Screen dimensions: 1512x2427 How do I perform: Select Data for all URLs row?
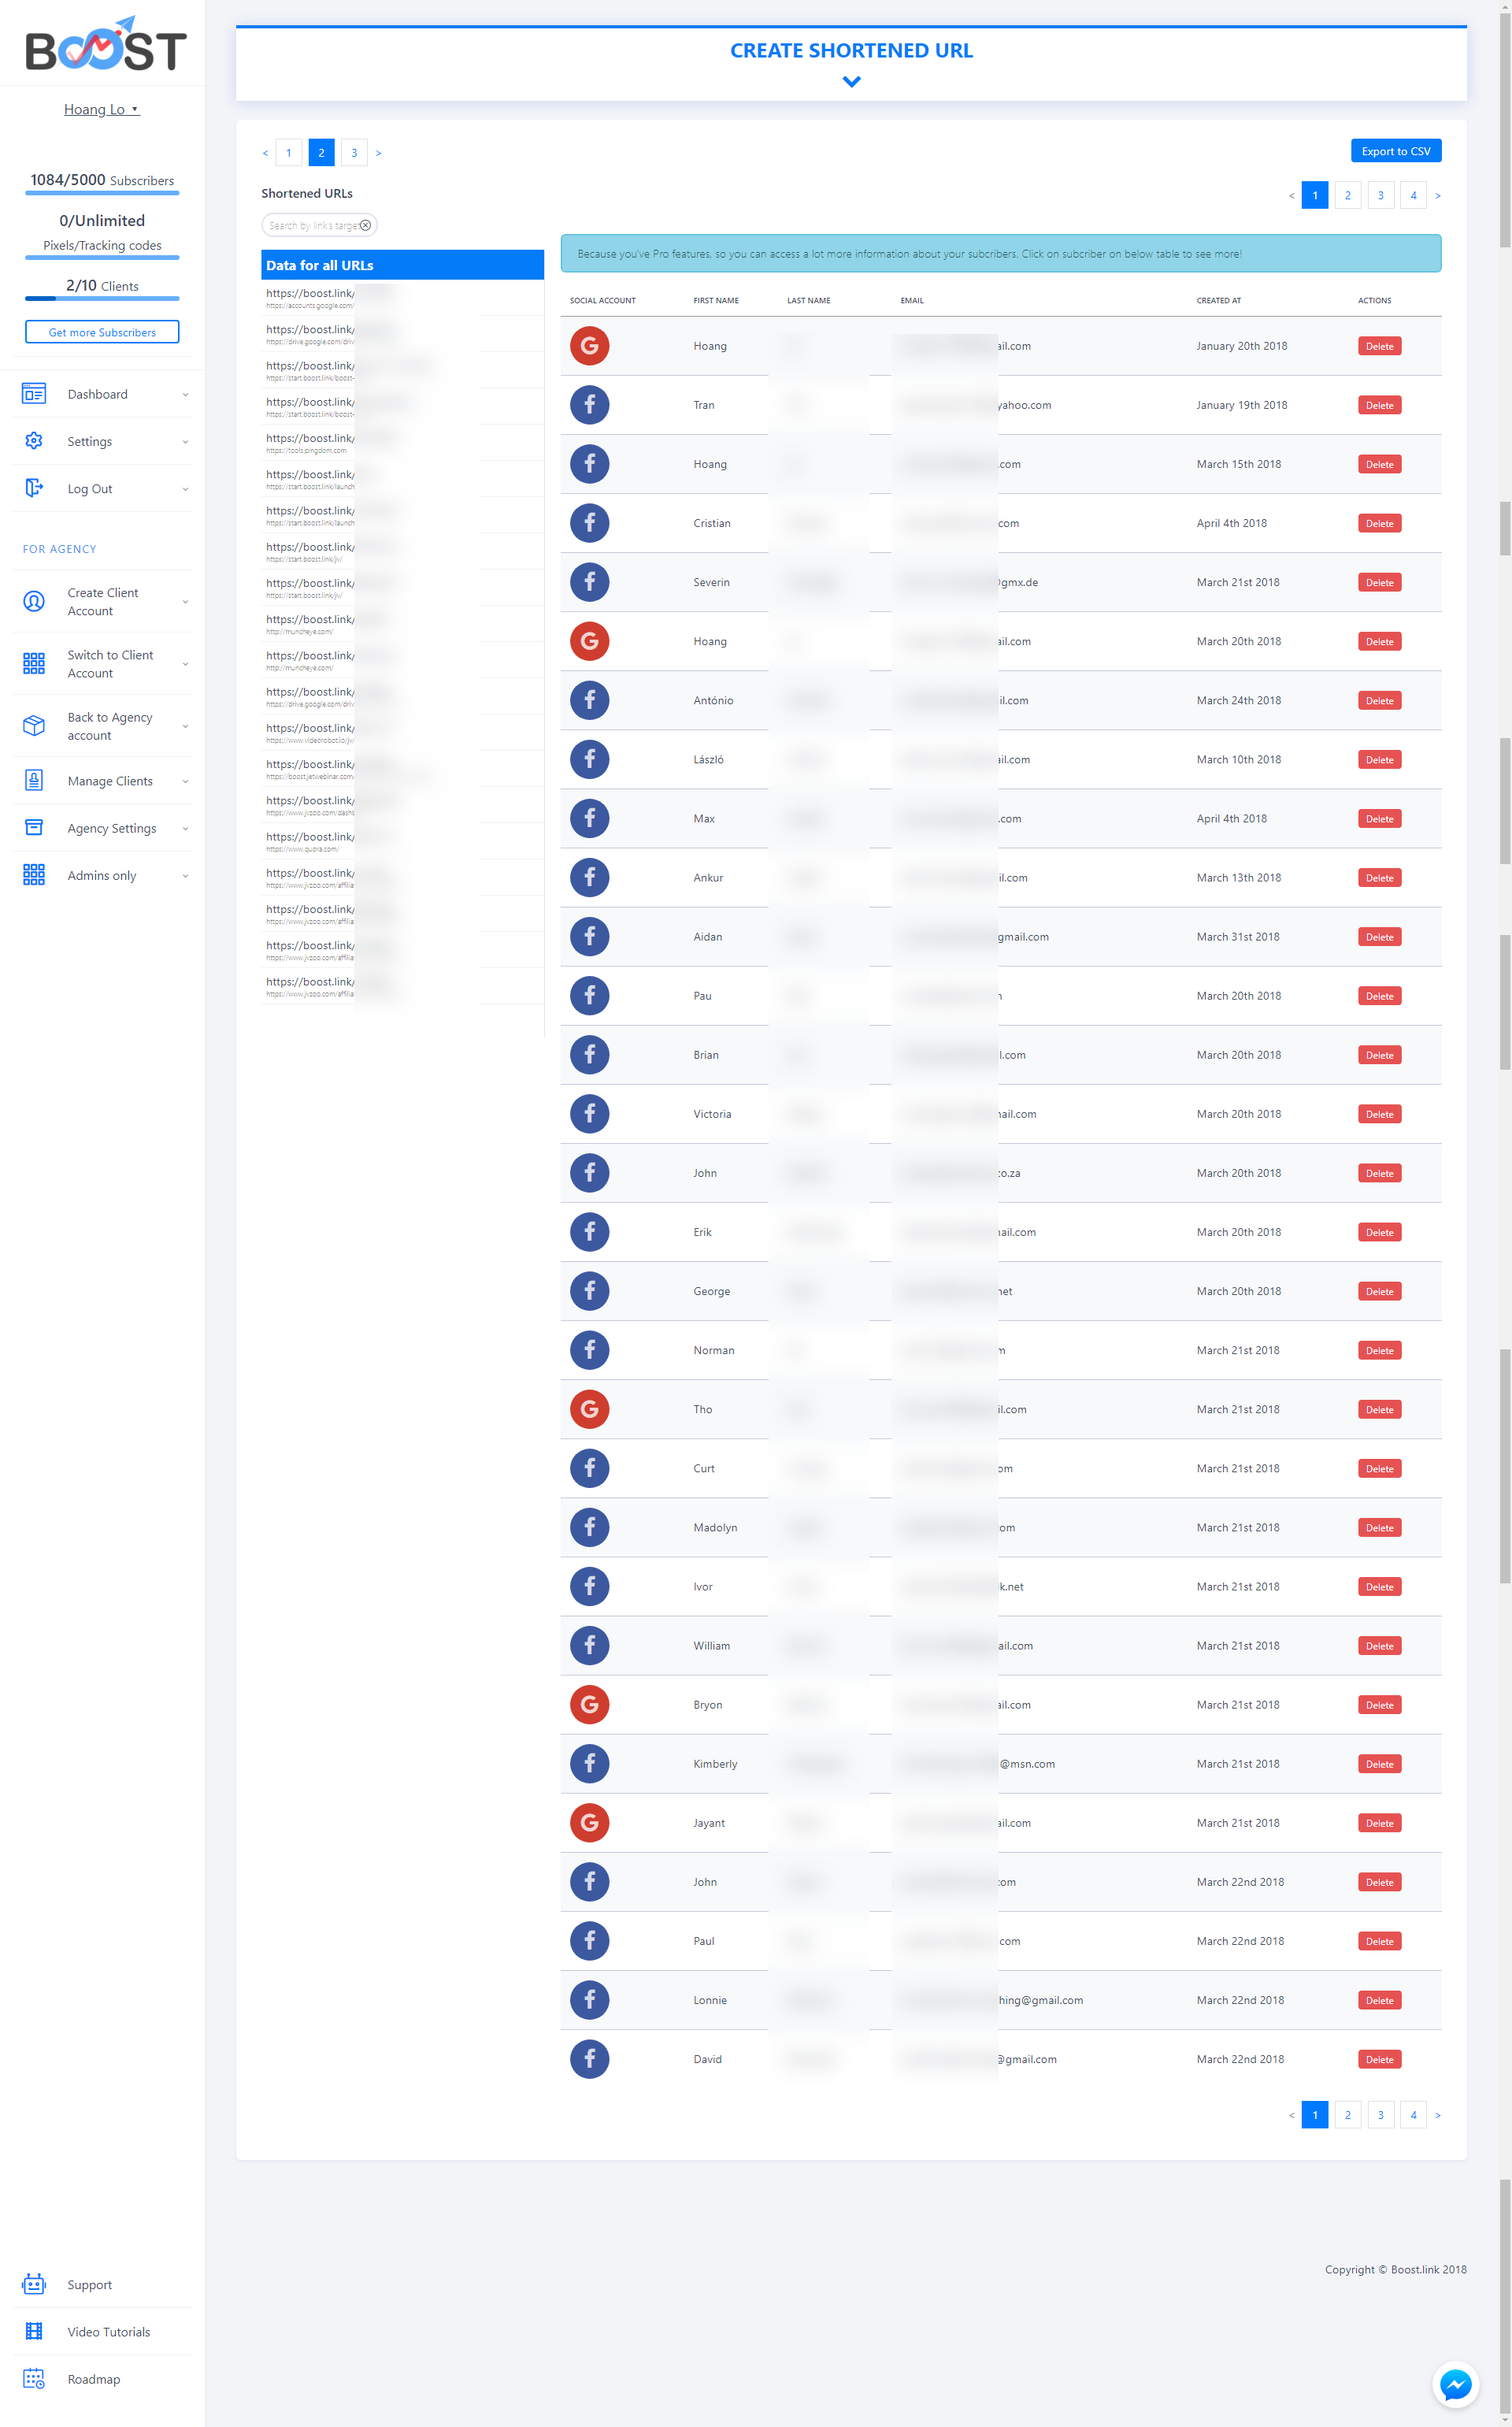(402, 265)
